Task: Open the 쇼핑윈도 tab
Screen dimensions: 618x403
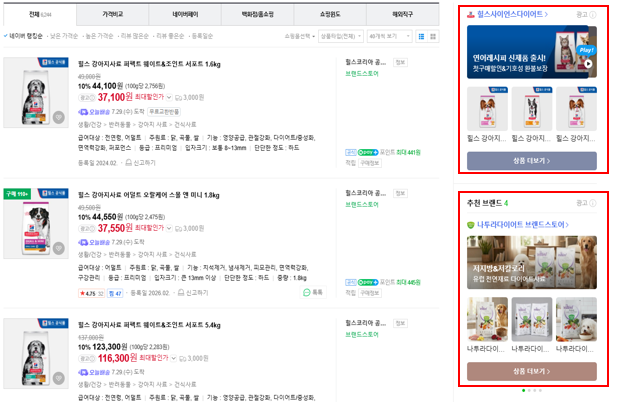Action: coord(330,15)
